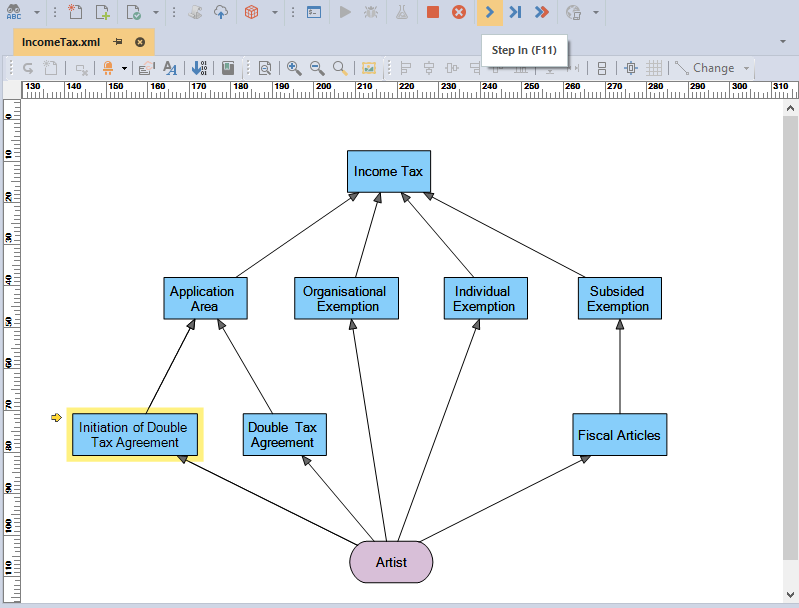Click the red cube icon
The image size is (799, 608).
pyautogui.click(x=251, y=12)
